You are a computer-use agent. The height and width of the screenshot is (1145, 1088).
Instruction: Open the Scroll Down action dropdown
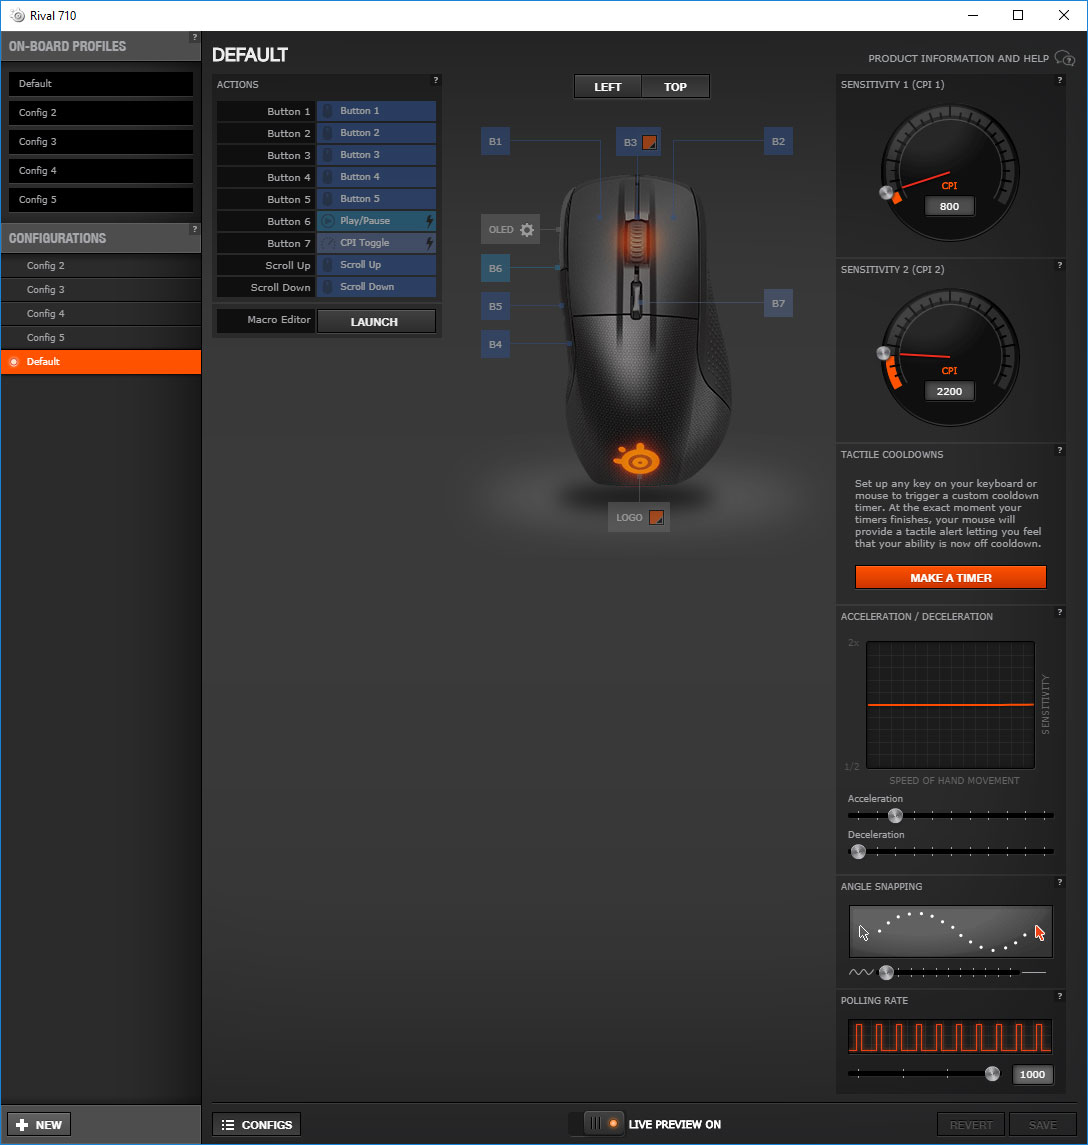[x=377, y=286]
